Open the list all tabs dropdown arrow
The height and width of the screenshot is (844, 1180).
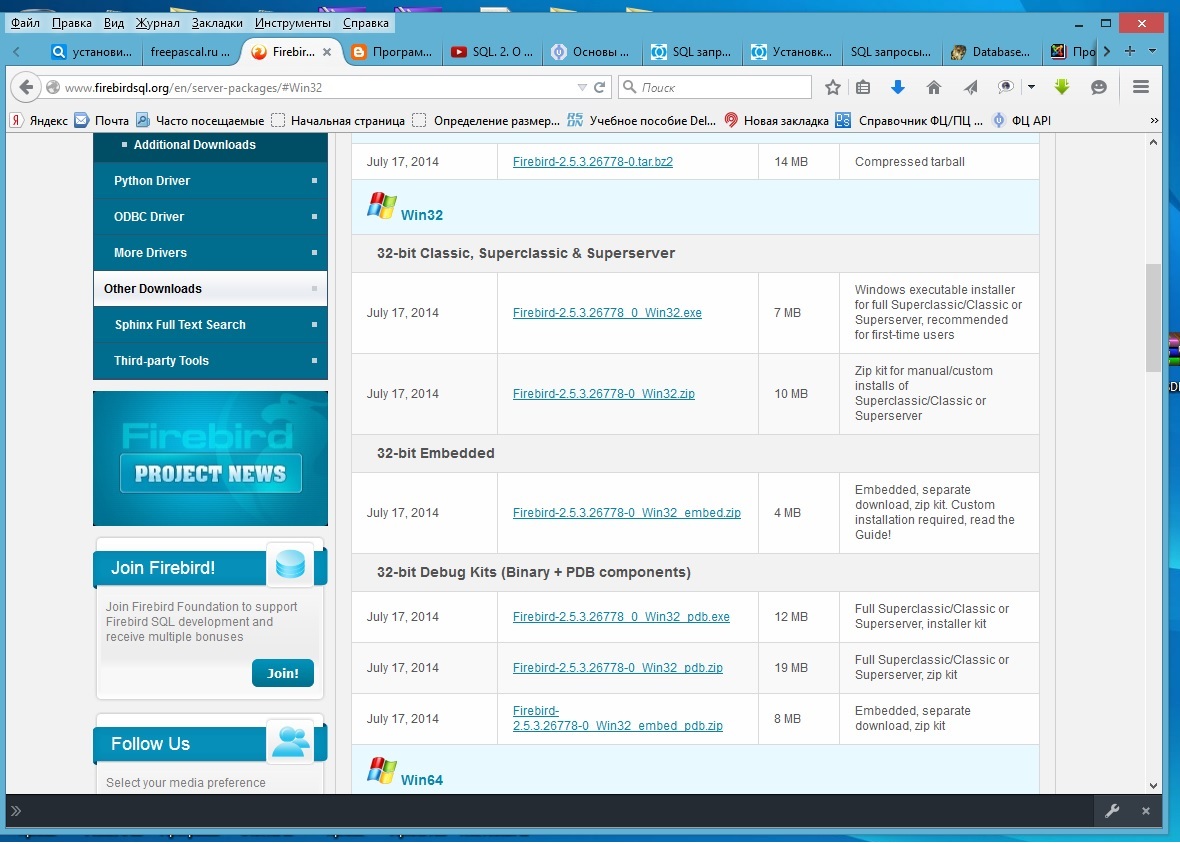coord(1152,51)
